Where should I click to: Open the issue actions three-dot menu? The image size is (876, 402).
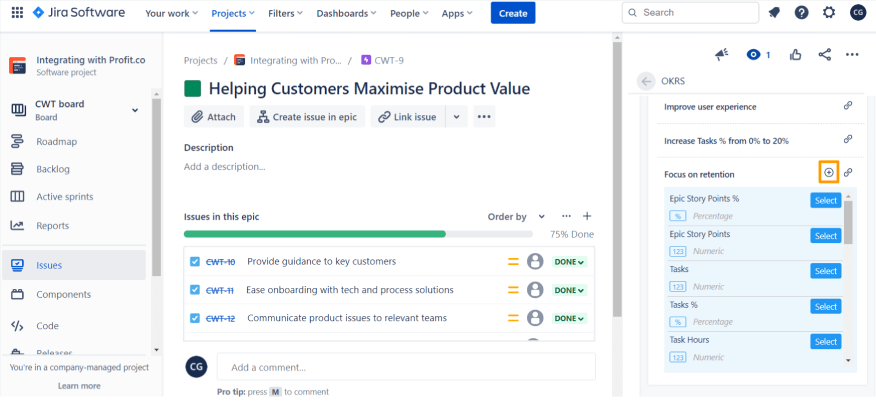tap(852, 54)
